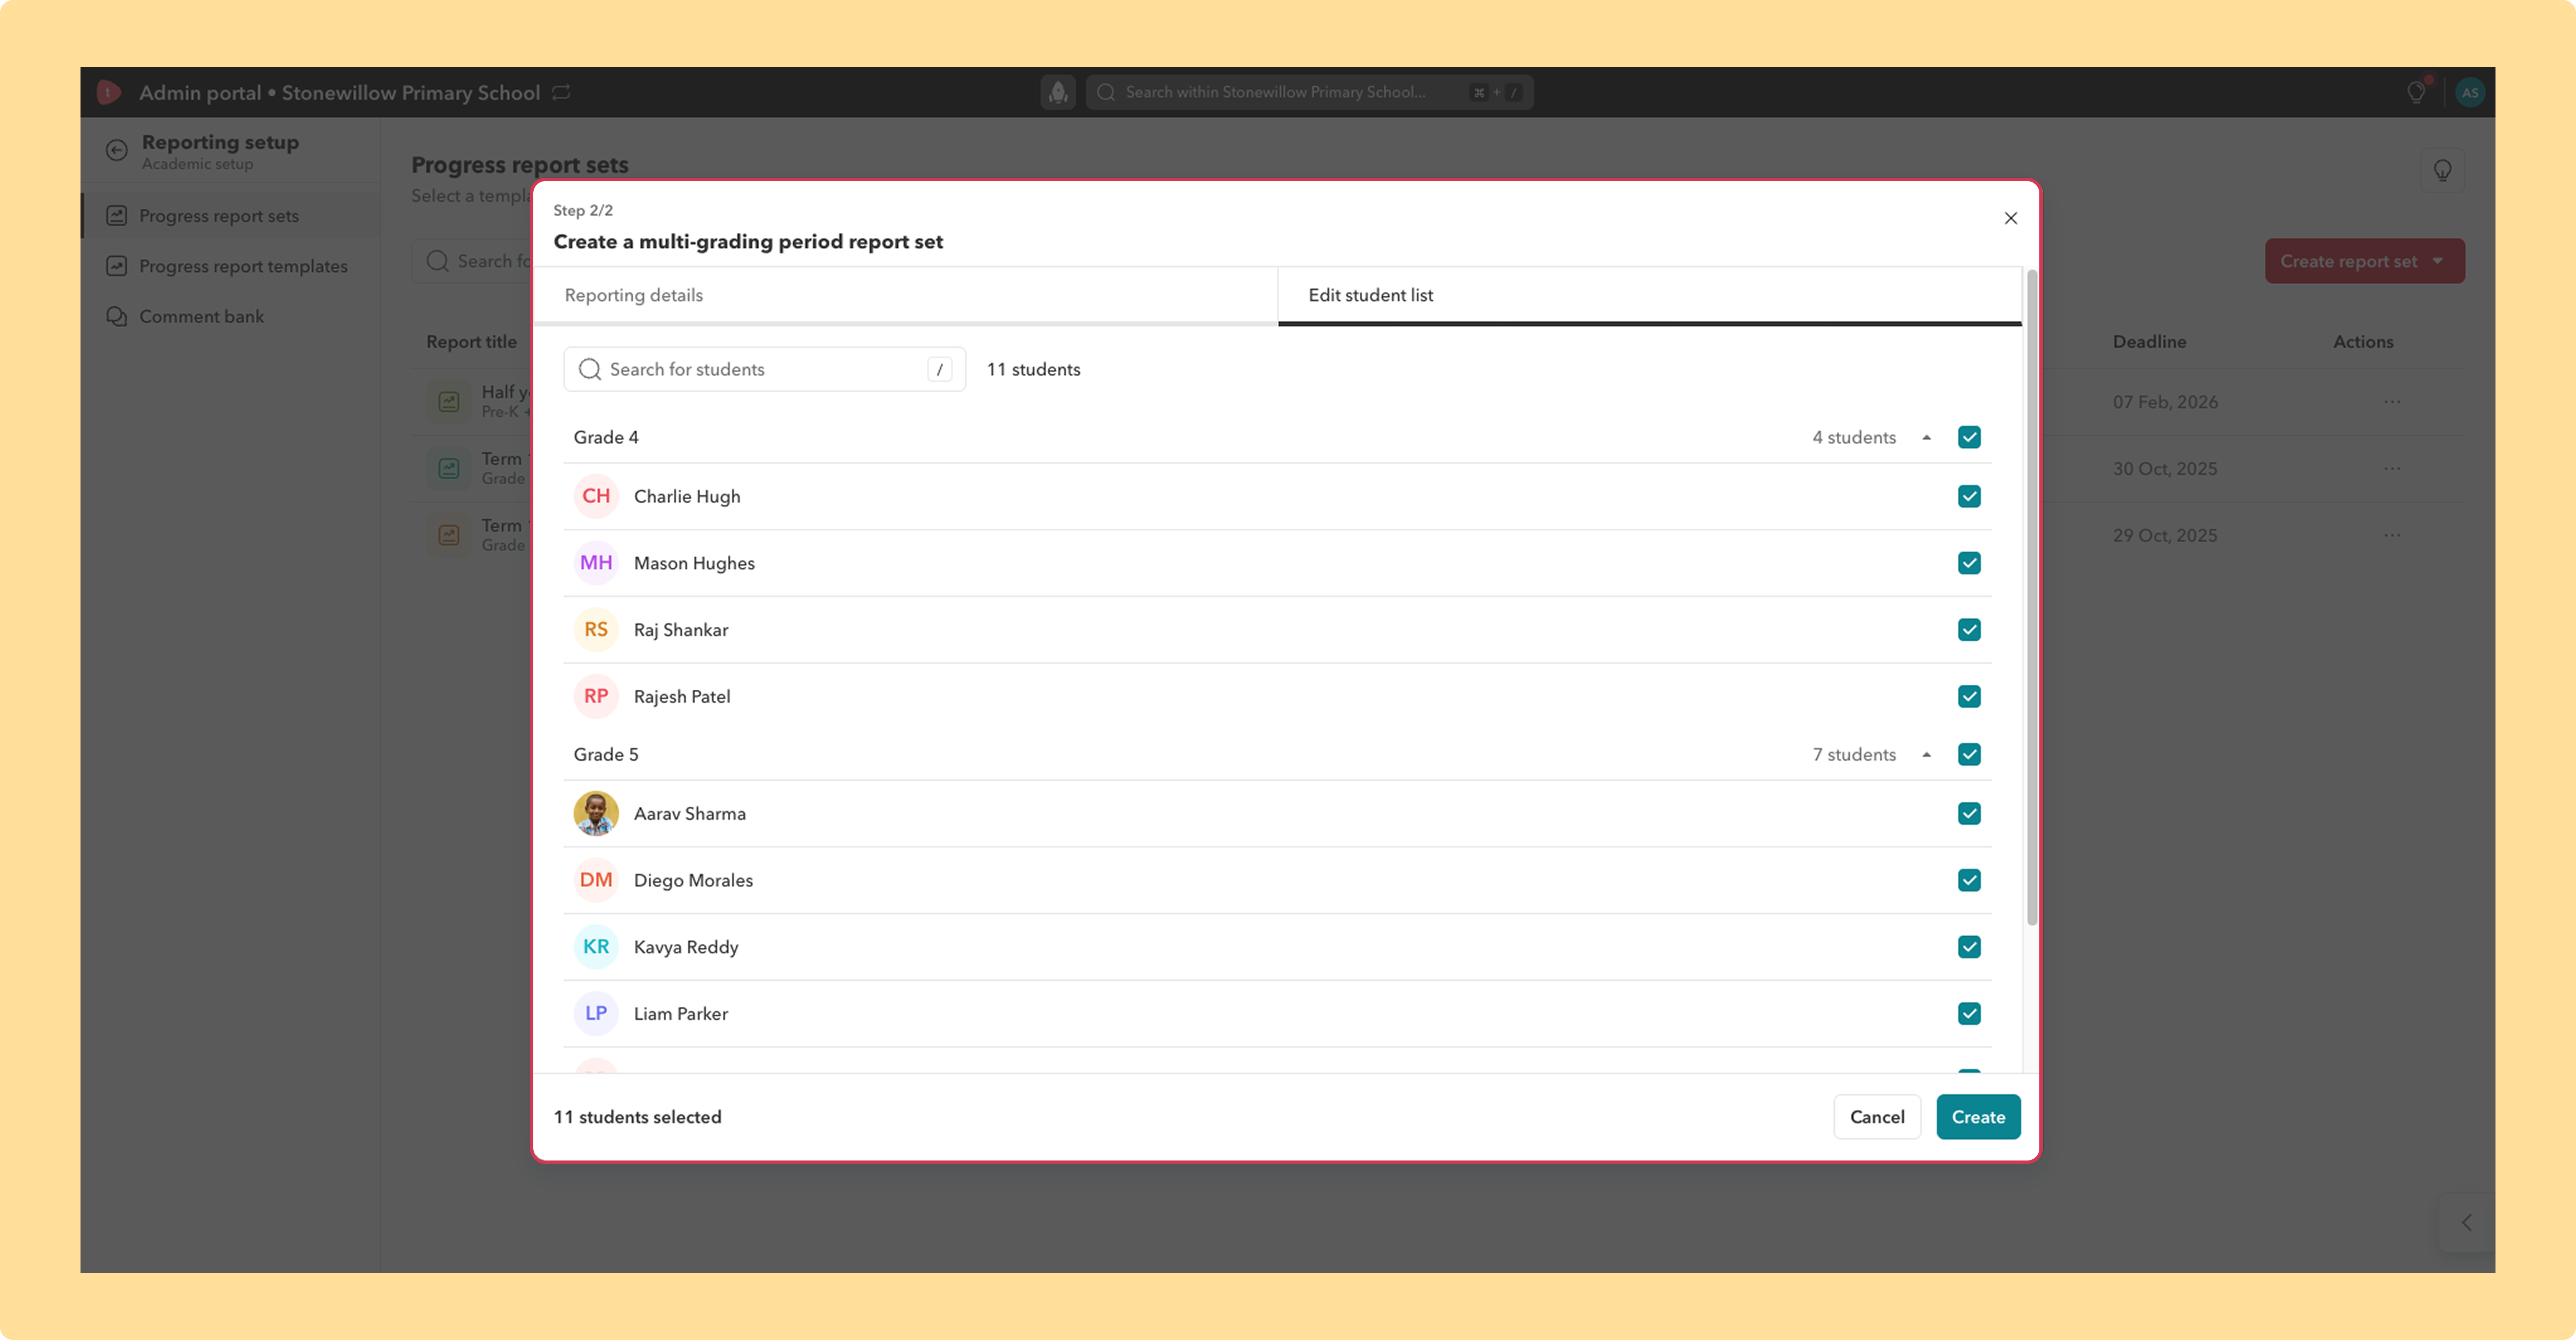Click Aarav Sharma's profile photo
The height and width of the screenshot is (1340, 2576).
(x=596, y=814)
